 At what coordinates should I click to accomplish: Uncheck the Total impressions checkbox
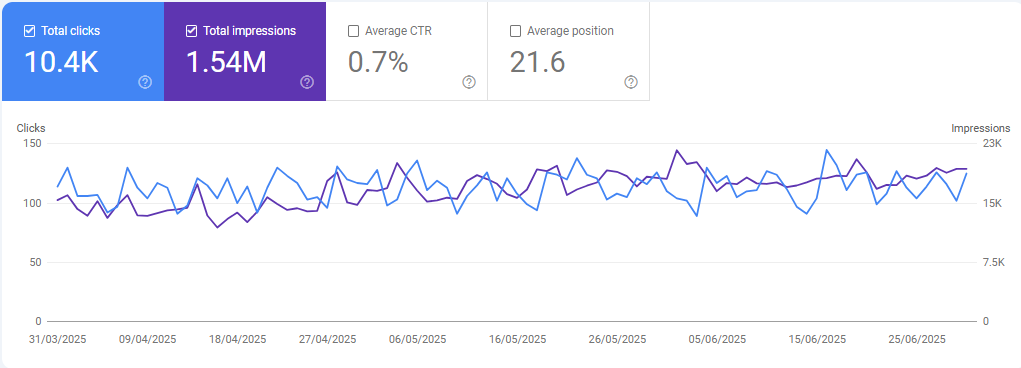tap(191, 31)
